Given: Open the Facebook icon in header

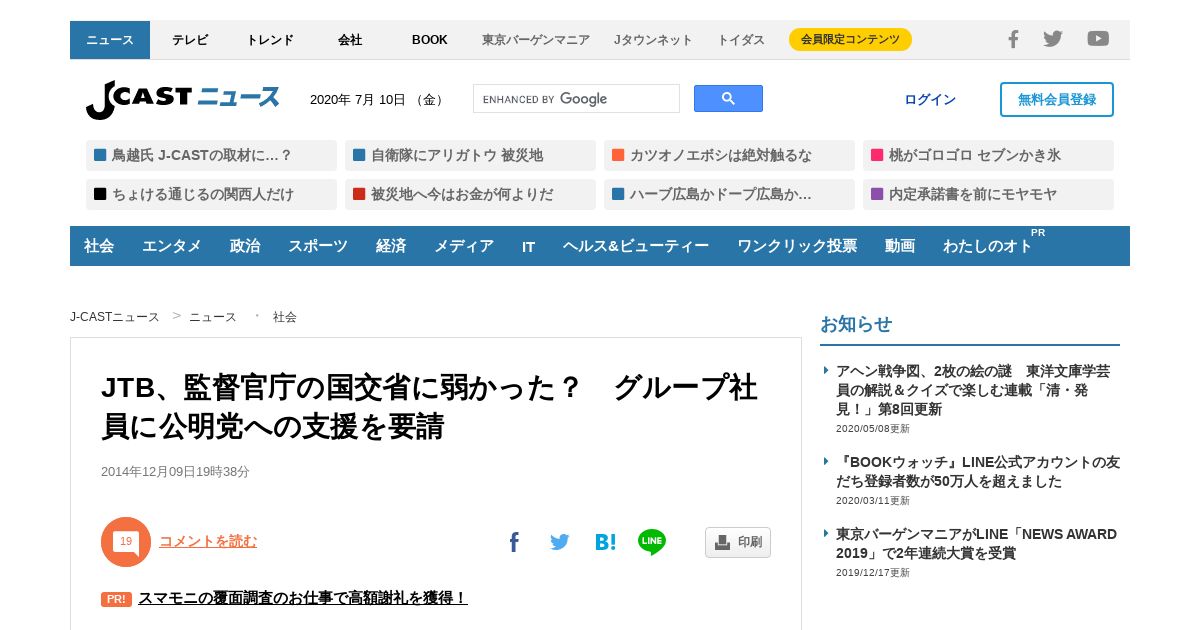Looking at the screenshot, I should click(1013, 39).
